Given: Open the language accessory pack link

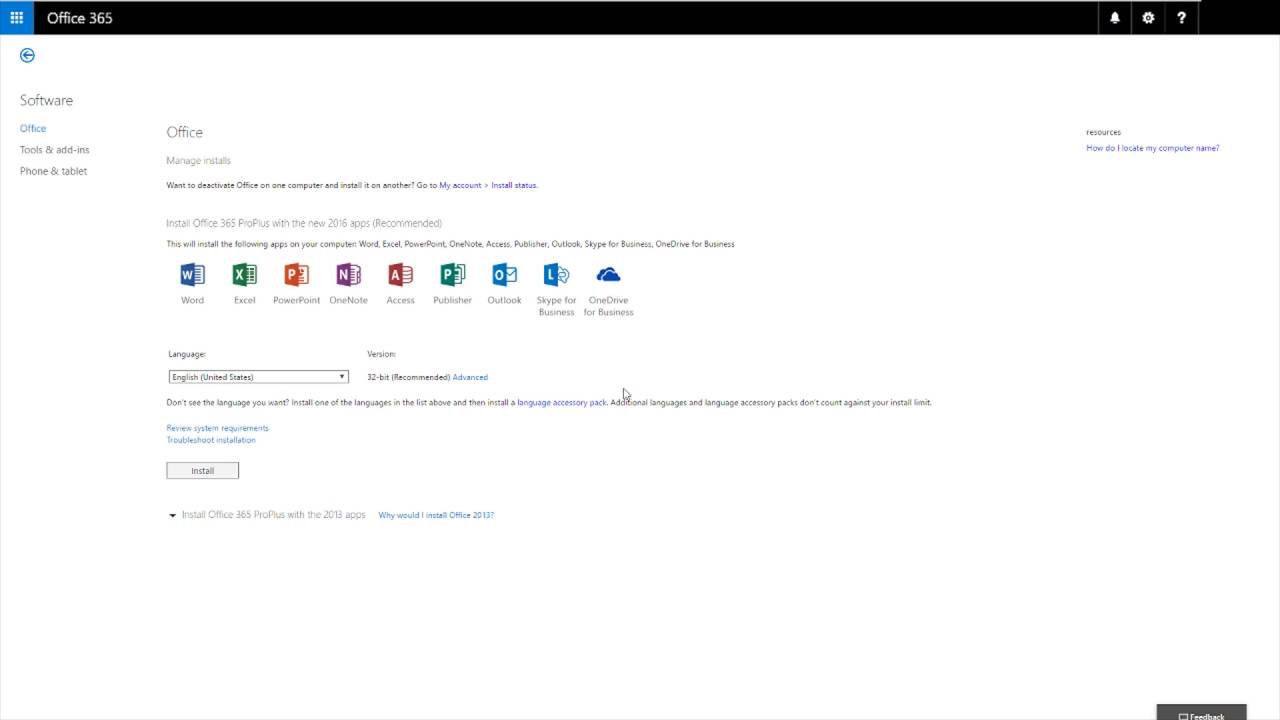Looking at the screenshot, I should [x=562, y=402].
